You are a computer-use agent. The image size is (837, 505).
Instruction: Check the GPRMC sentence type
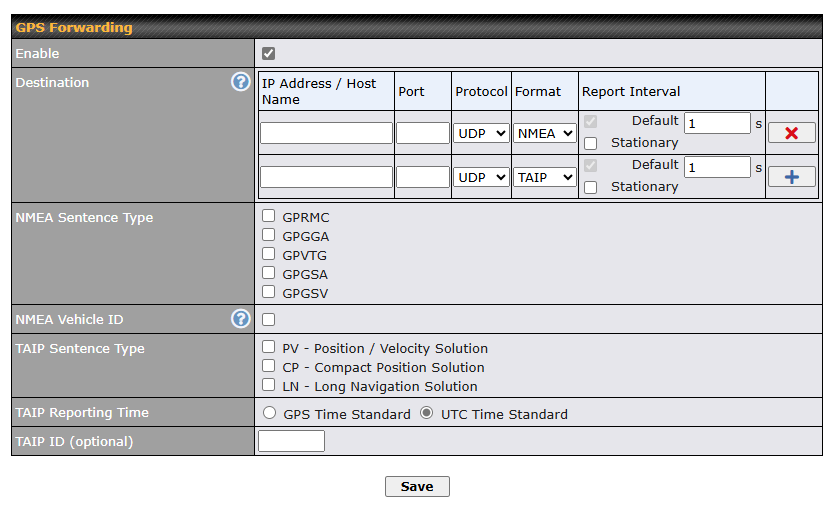(x=269, y=216)
